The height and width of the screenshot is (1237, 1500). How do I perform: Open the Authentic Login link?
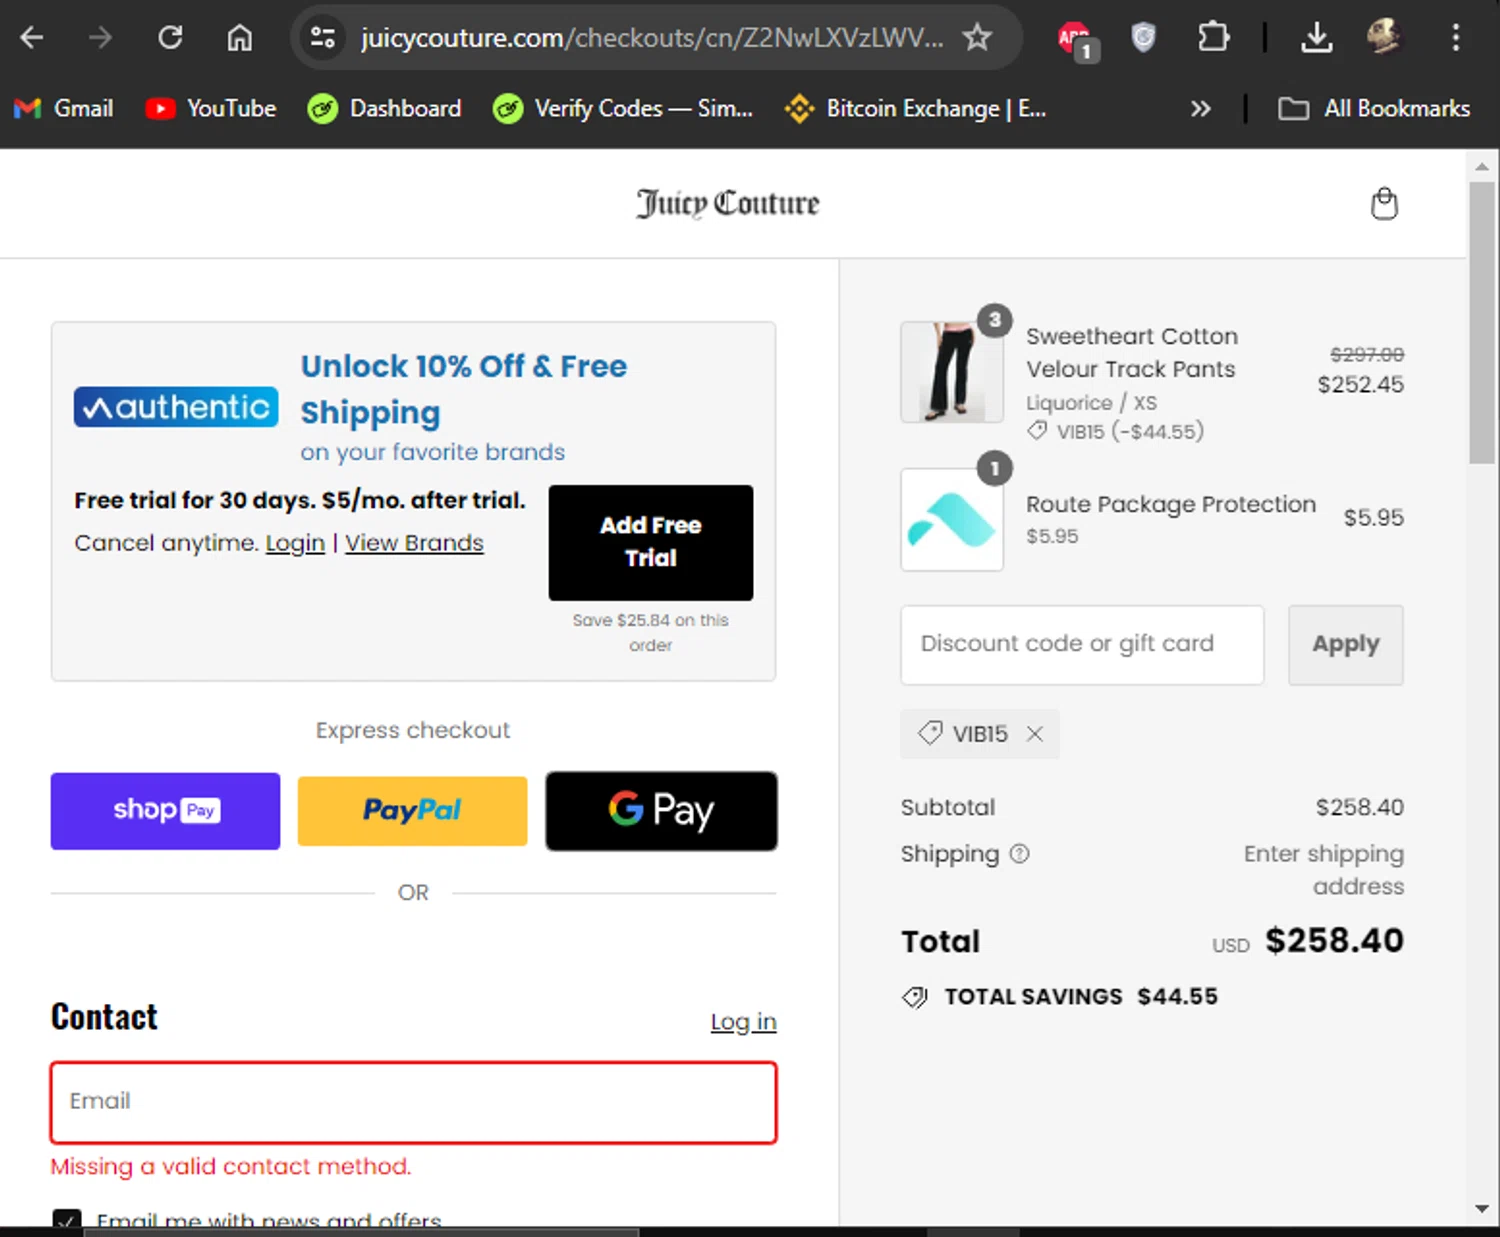tap(295, 543)
